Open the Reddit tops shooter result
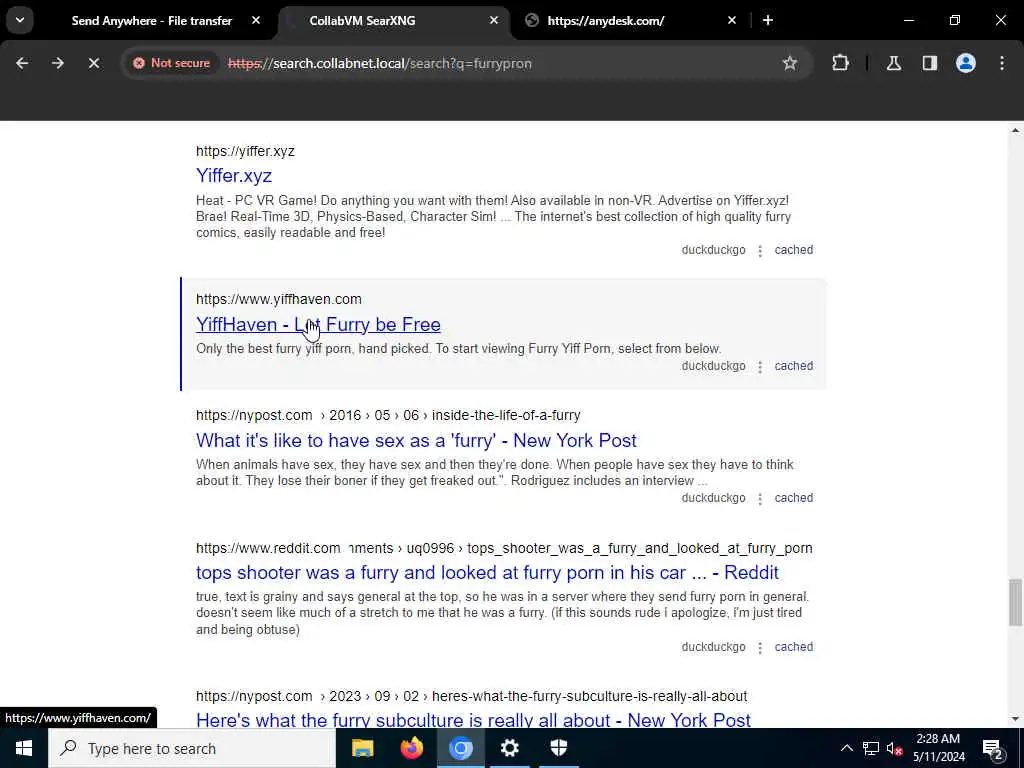The width and height of the screenshot is (1024, 768). [x=487, y=573]
